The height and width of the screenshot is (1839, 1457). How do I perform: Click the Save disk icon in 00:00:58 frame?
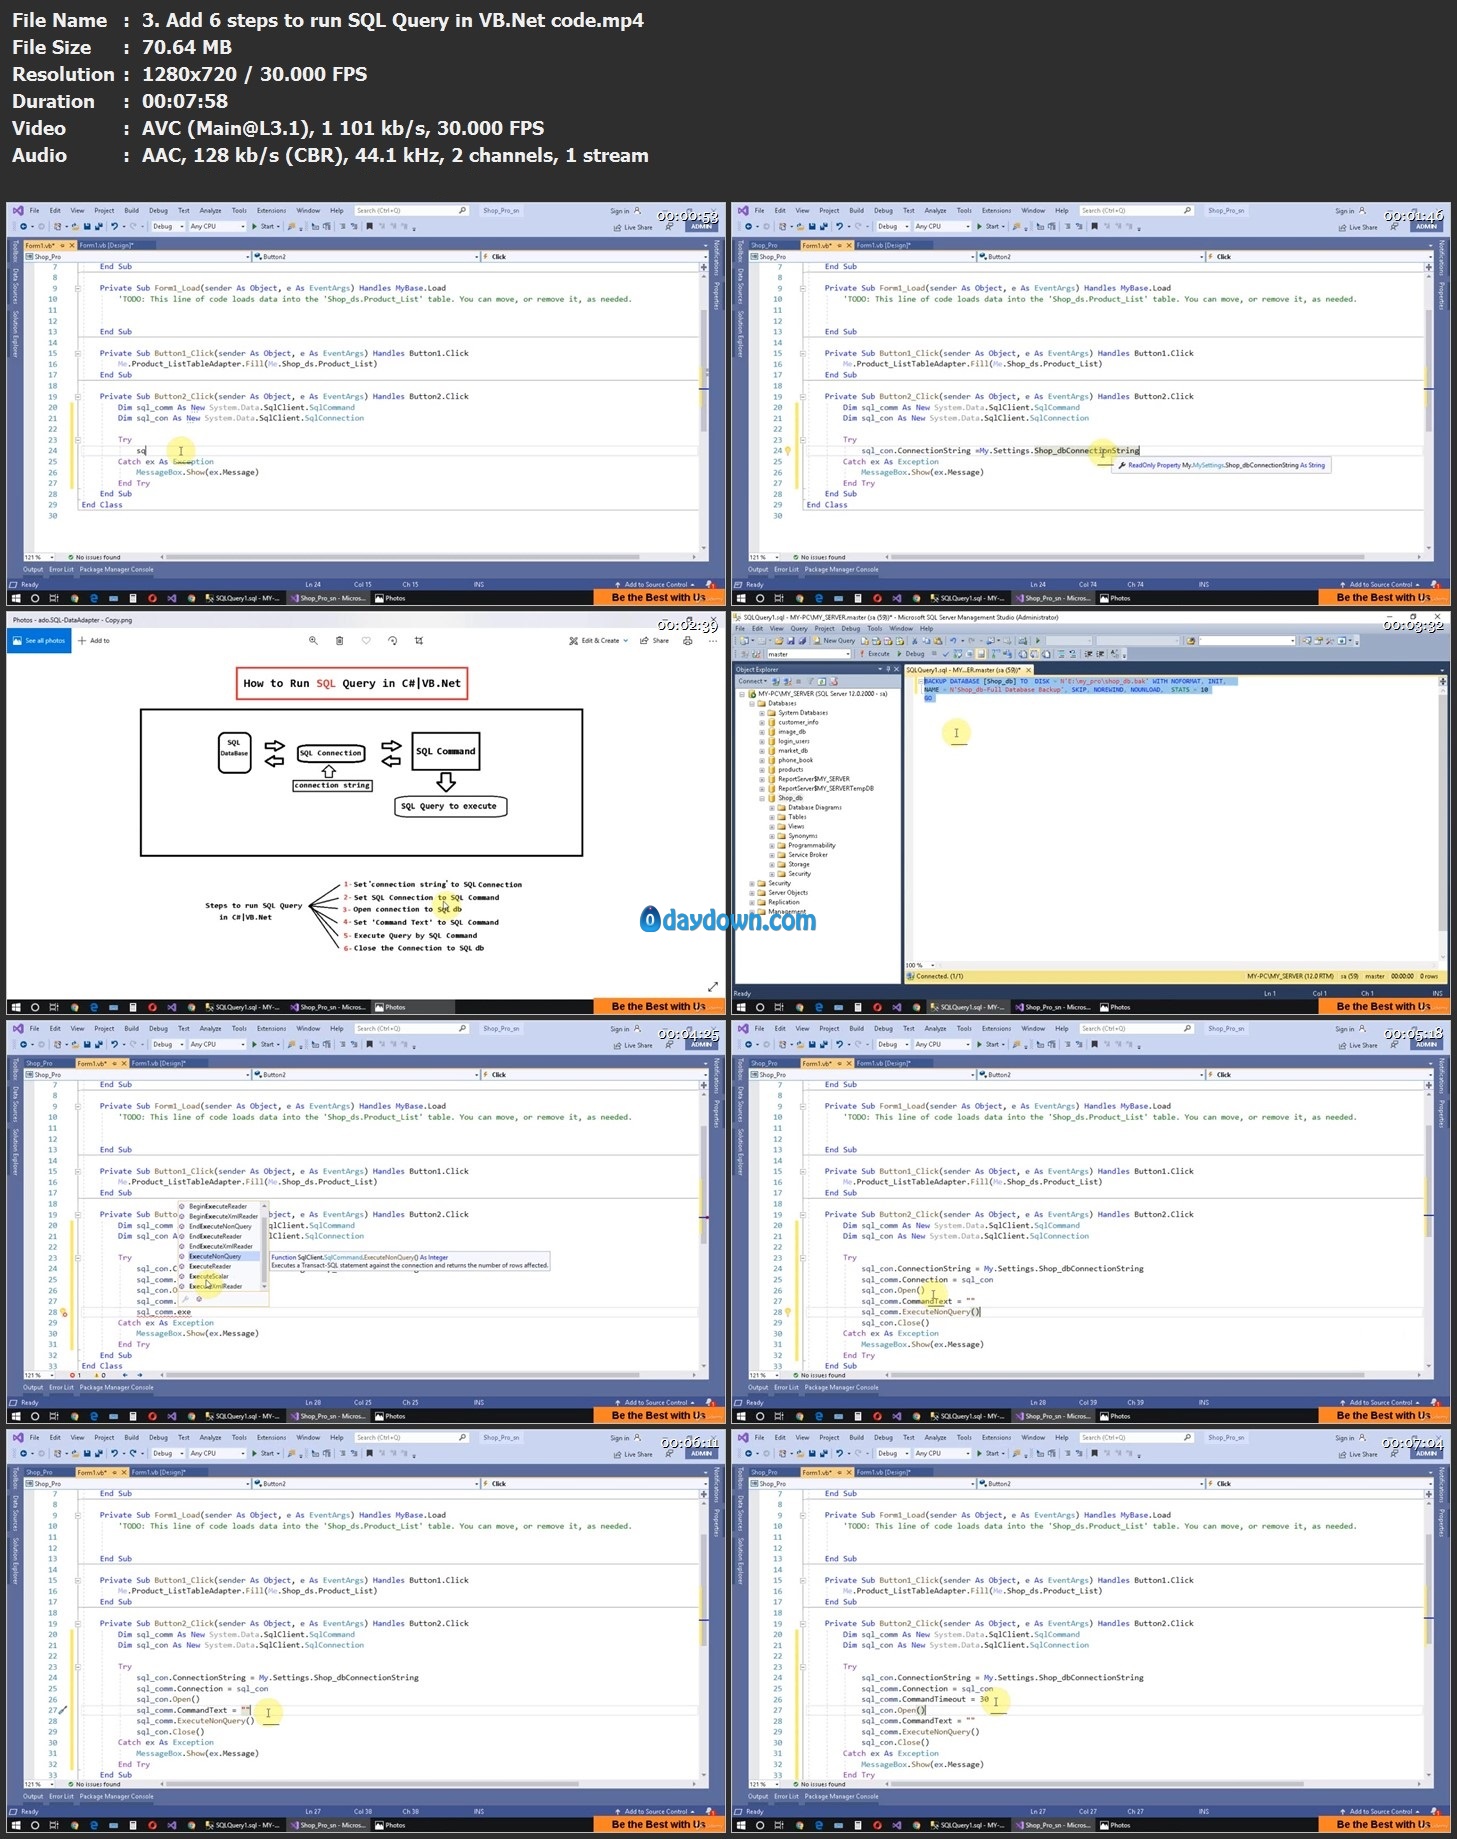pyautogui.click(x=86, y=227)
